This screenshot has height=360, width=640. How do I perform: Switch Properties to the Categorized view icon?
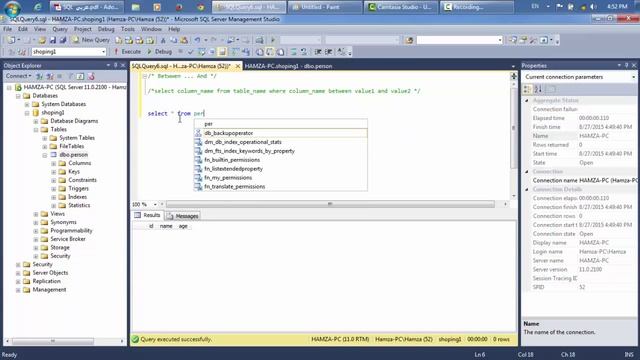pos(527,89)
